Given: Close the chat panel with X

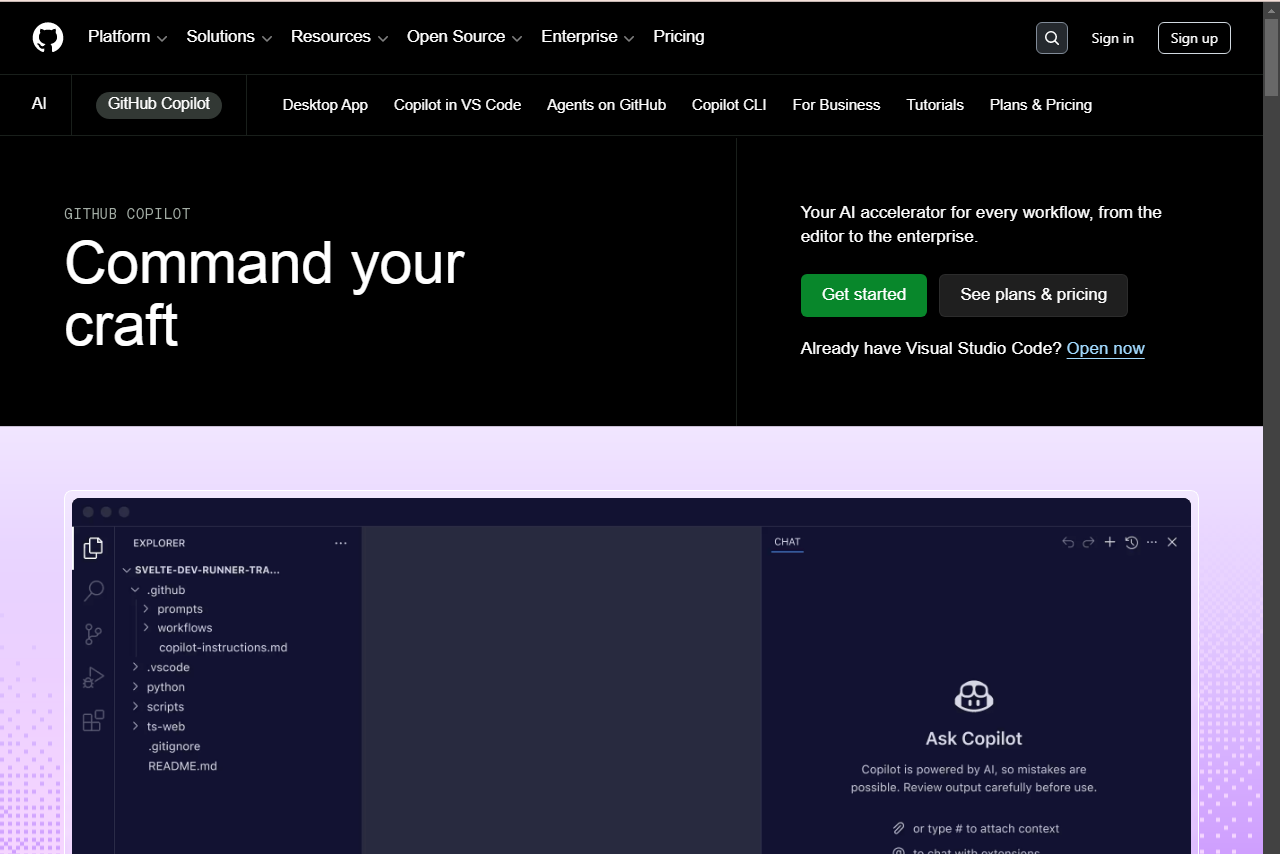Looking at the screenshot, I should pyautogui.click(x=1172, y=542).
